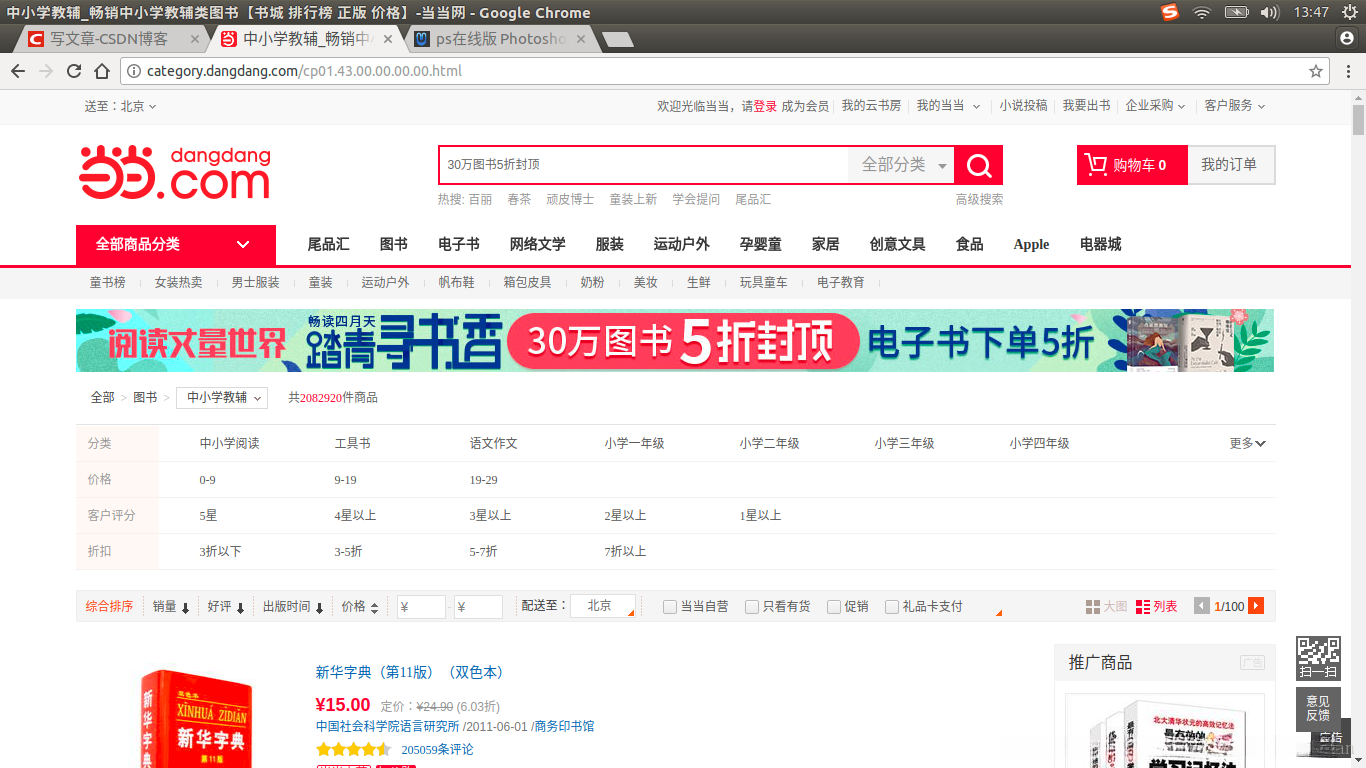Image resolution: width=1366 pixels, height=768 pixels.
Task: Click the magnifier search button
Action: pos(979,165)
